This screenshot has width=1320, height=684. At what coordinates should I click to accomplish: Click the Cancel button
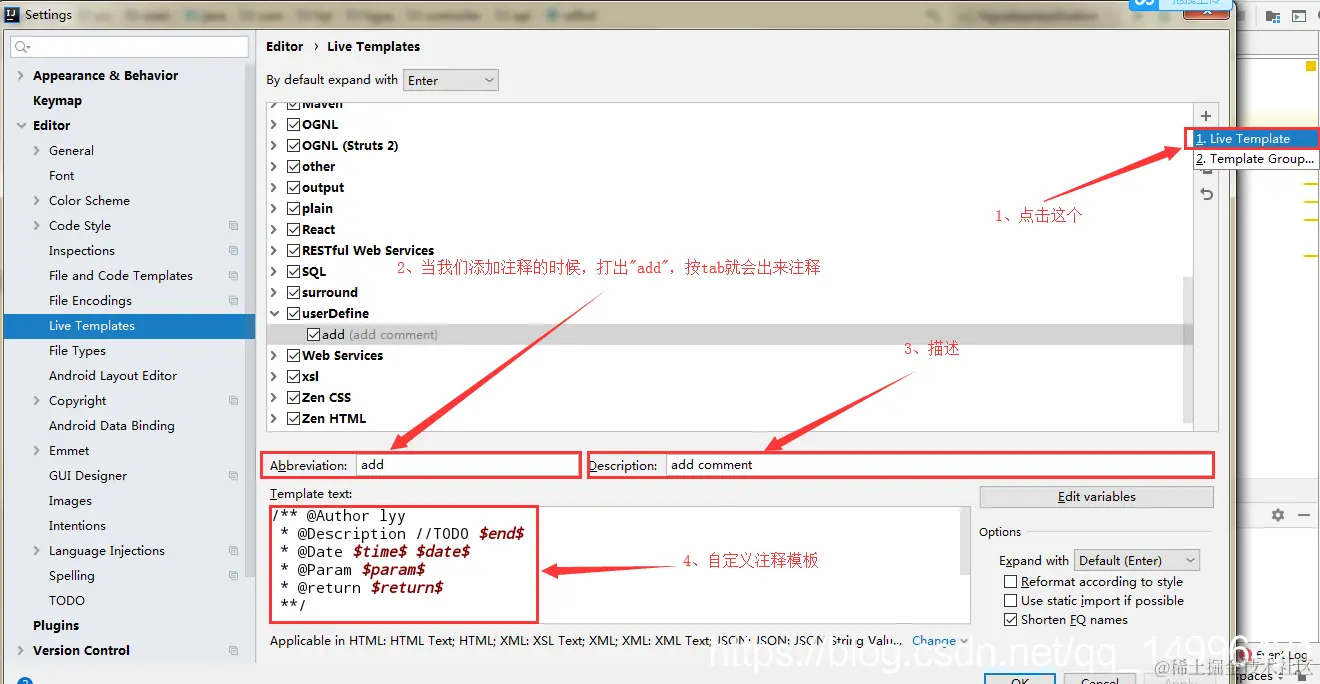[1100, 679]
